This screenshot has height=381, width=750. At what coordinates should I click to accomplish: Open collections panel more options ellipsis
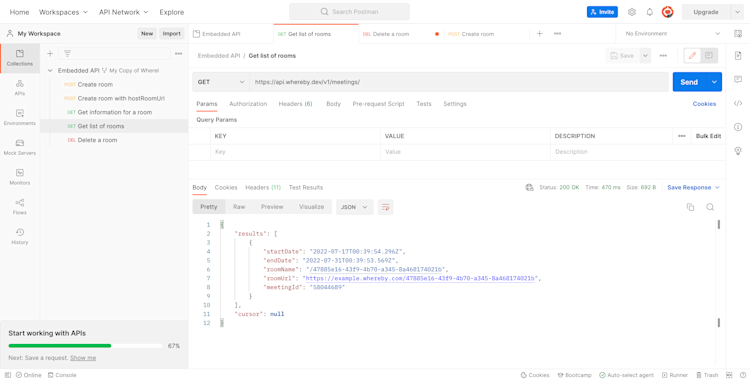[x=178, y=54]
